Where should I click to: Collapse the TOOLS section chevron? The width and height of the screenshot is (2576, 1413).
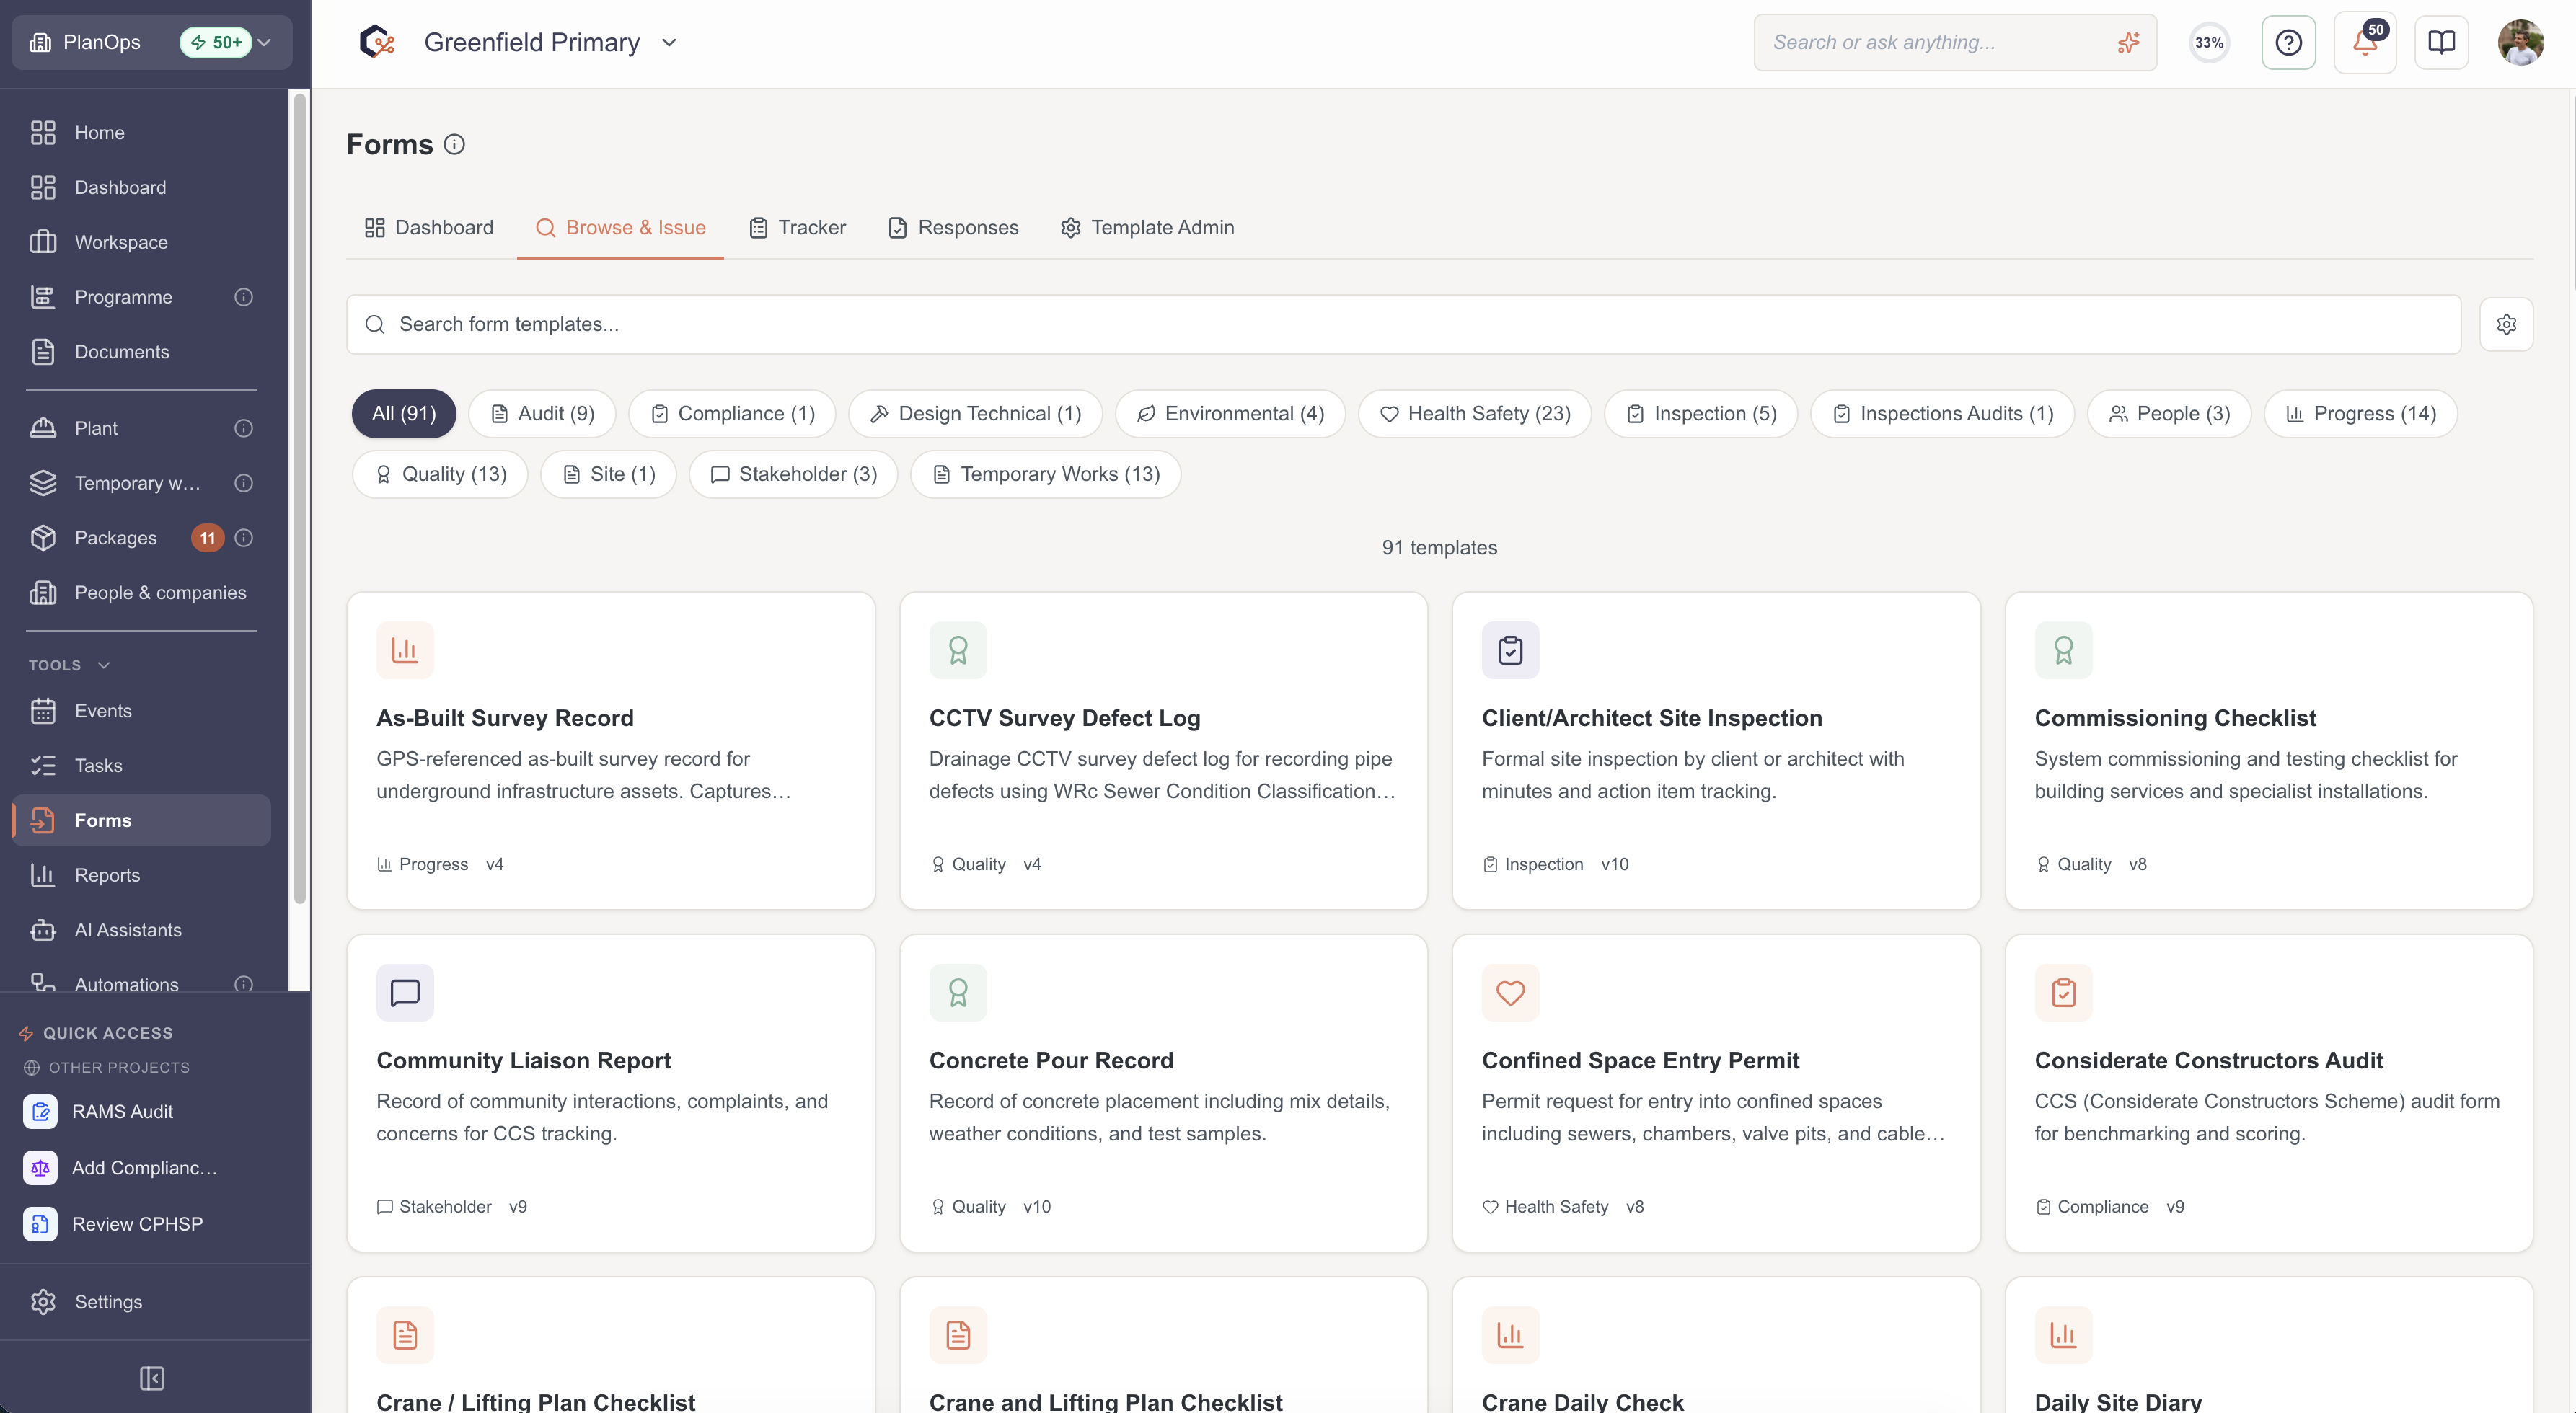click(103, 665)
